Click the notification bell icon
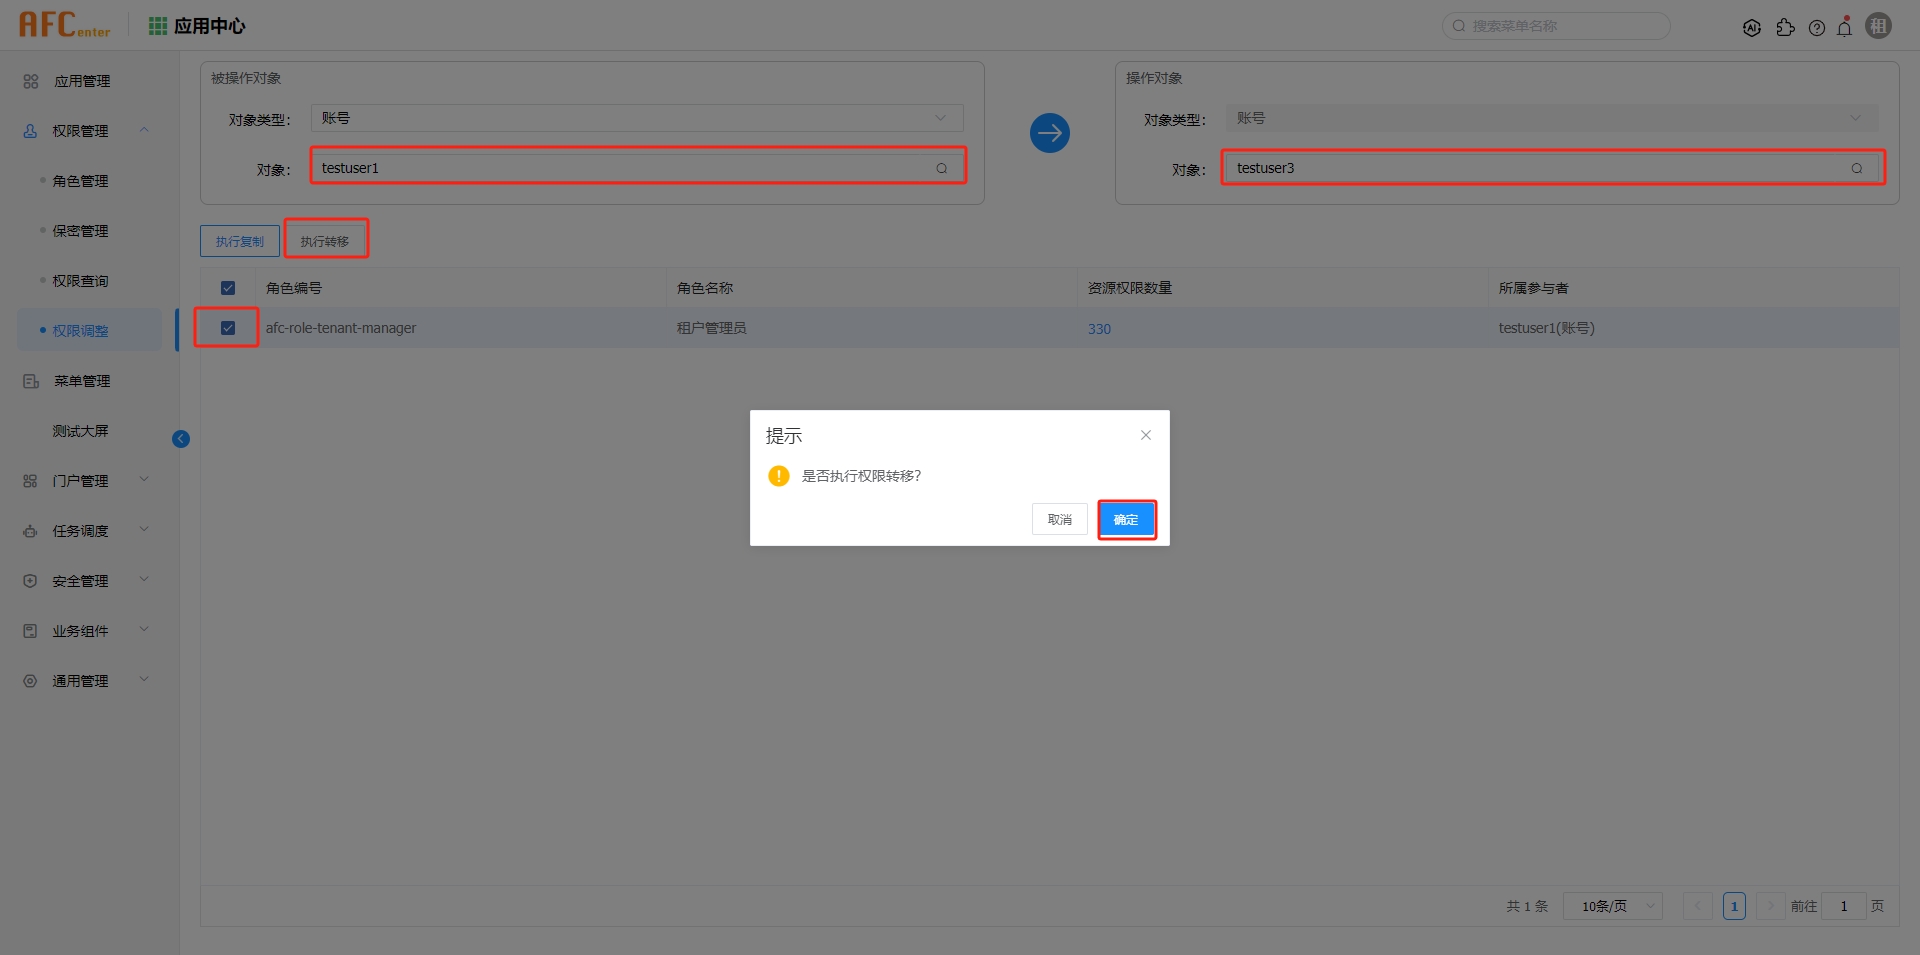This screenshot has height=955, width=1920. click(x=1844, y=27)
